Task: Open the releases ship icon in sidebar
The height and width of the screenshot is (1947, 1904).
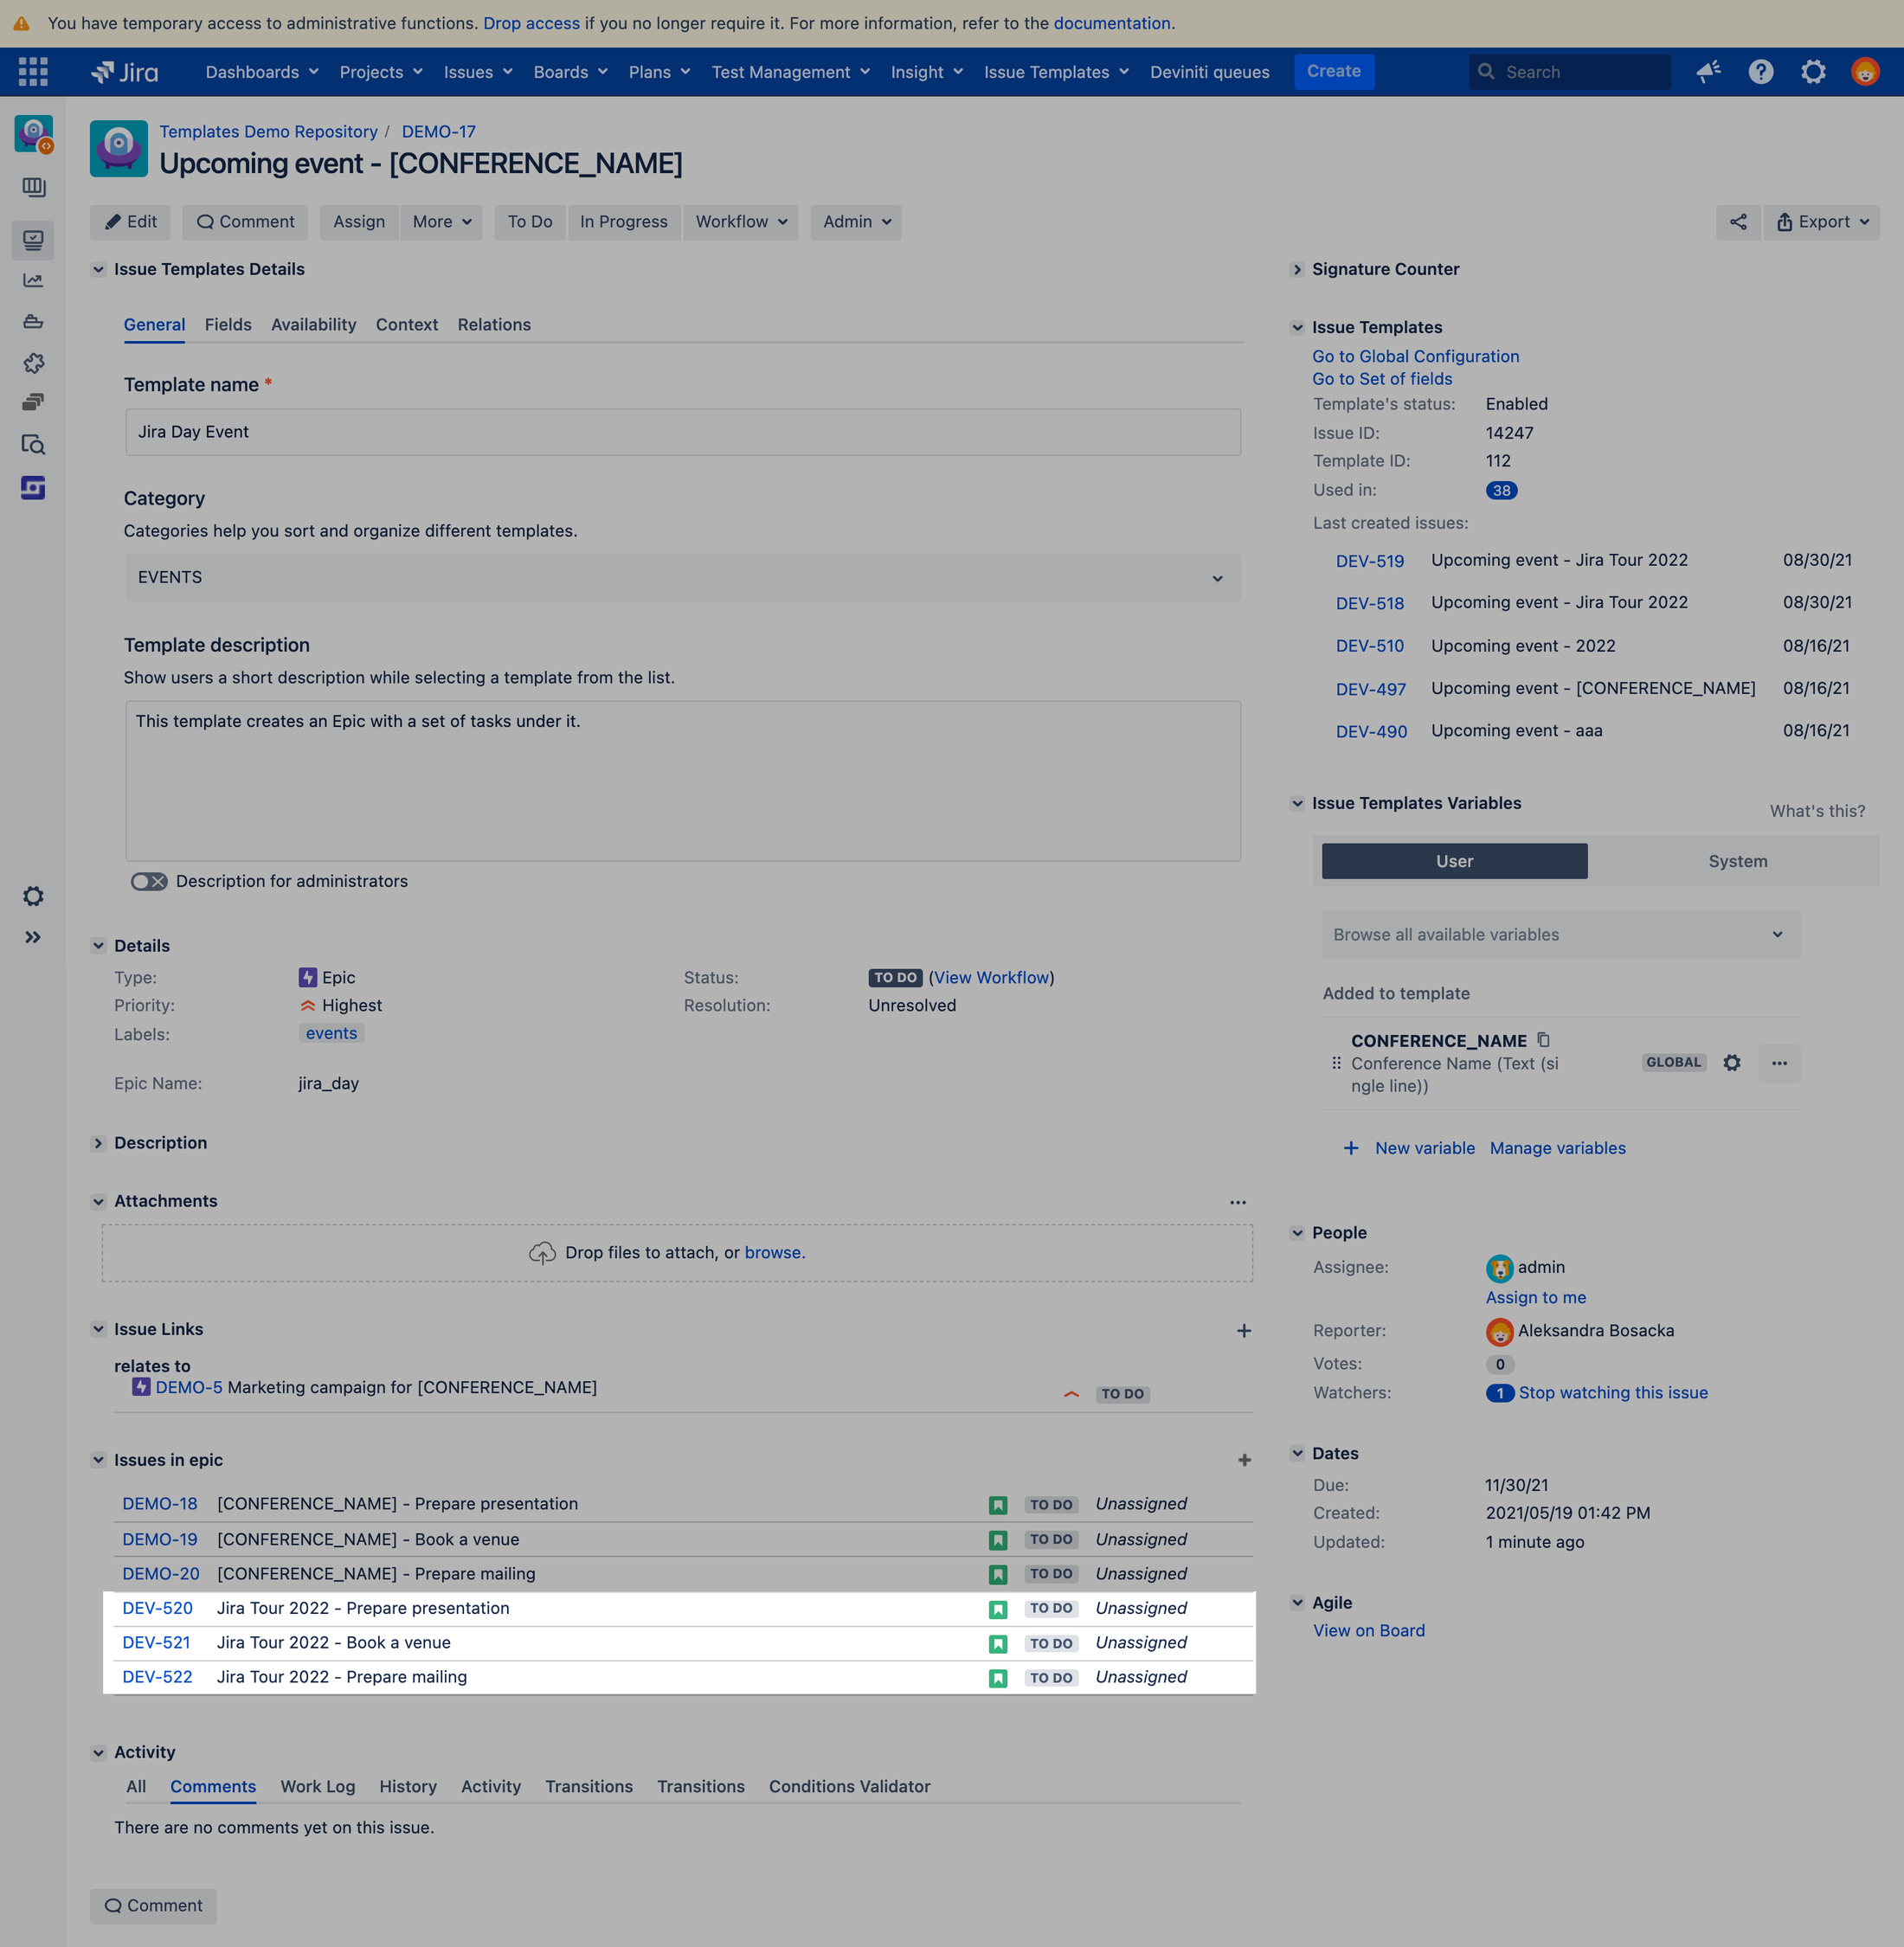Action: (x=33, y=322)
